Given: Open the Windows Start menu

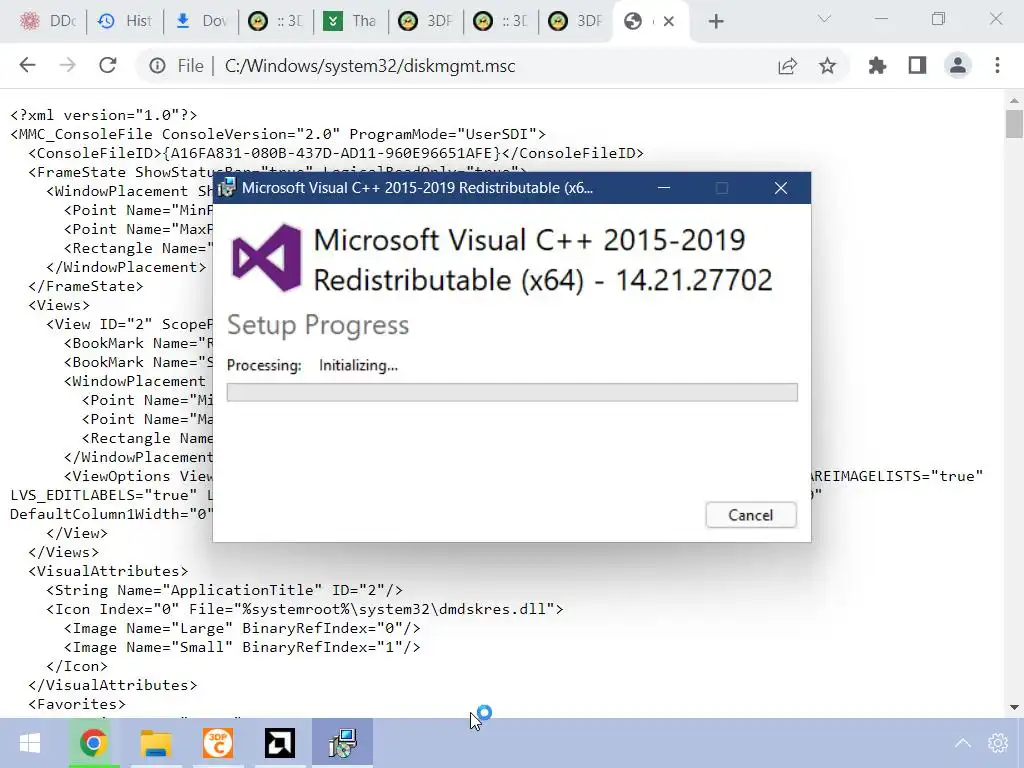Looking at the screenshot, I should coord(30,743).
